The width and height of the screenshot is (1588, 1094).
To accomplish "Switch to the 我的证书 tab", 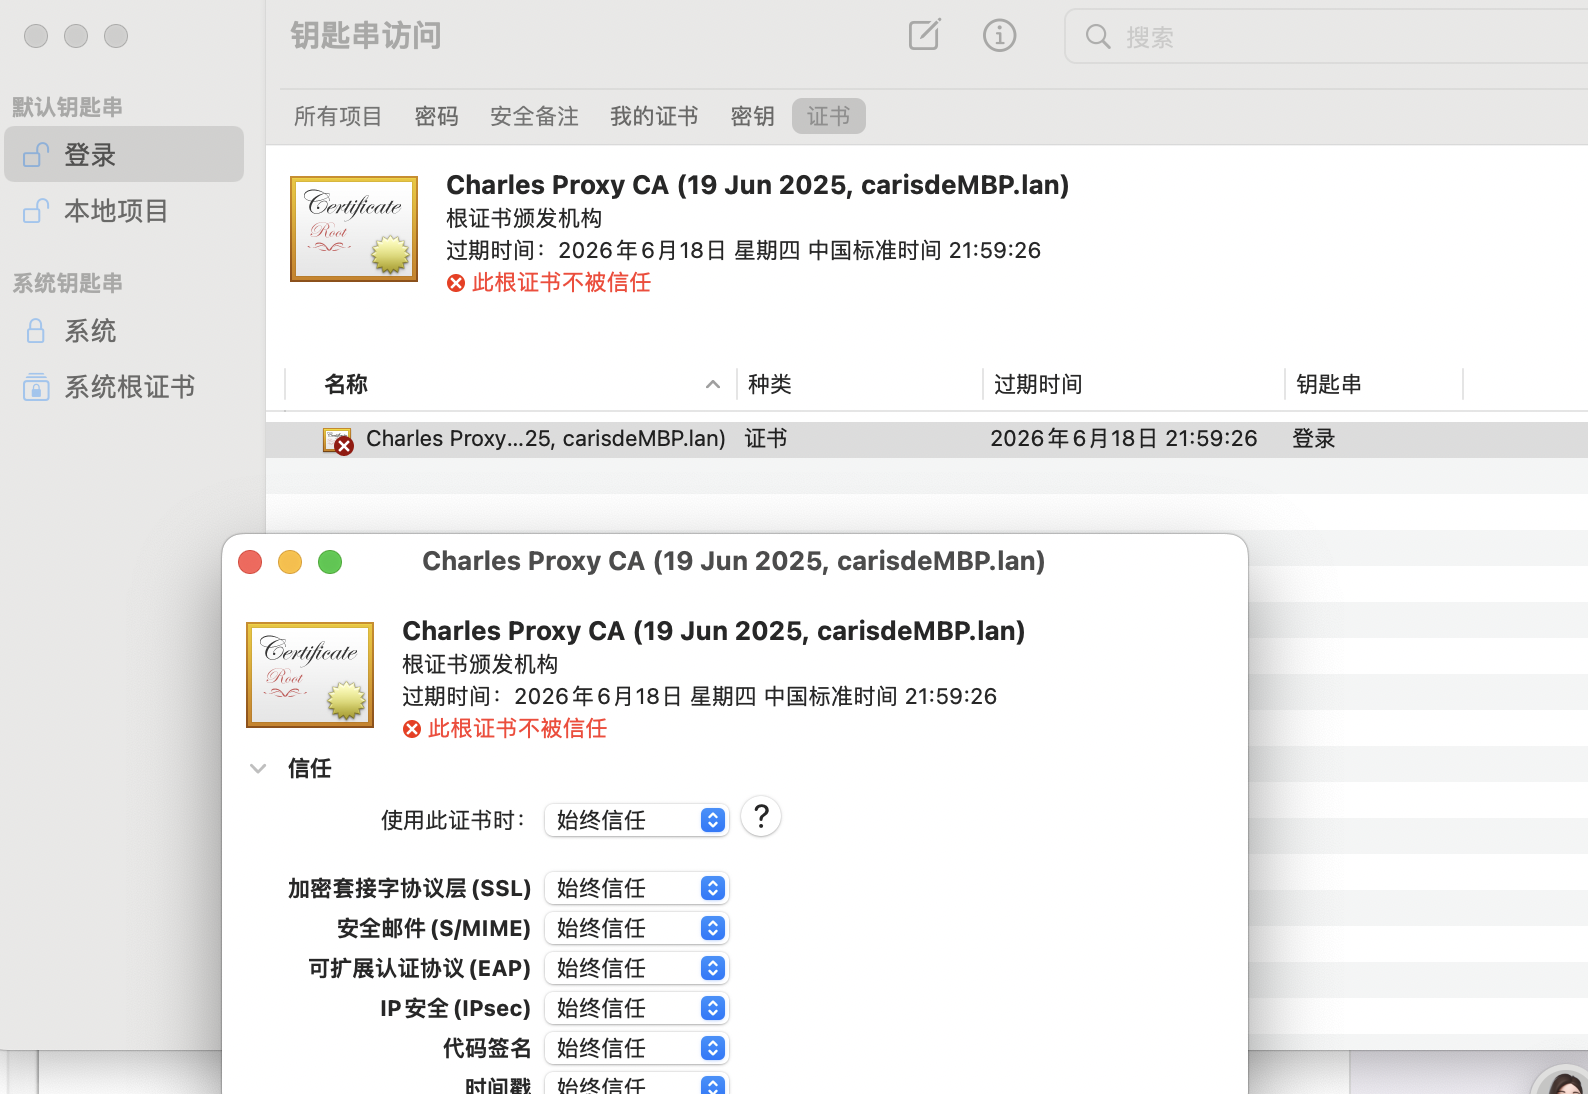I will (x=654, y=116).
